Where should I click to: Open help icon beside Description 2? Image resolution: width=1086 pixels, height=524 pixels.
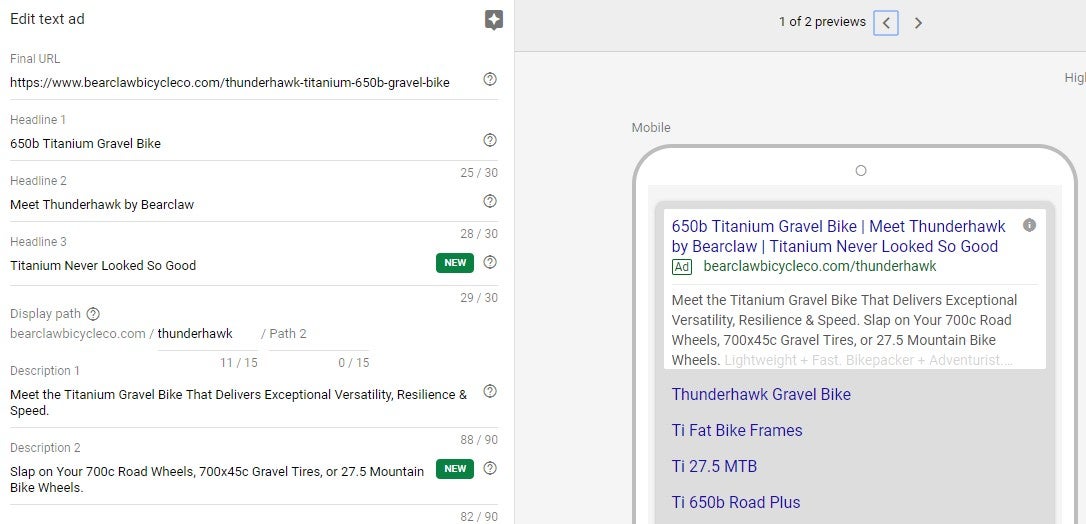point(490,469)
